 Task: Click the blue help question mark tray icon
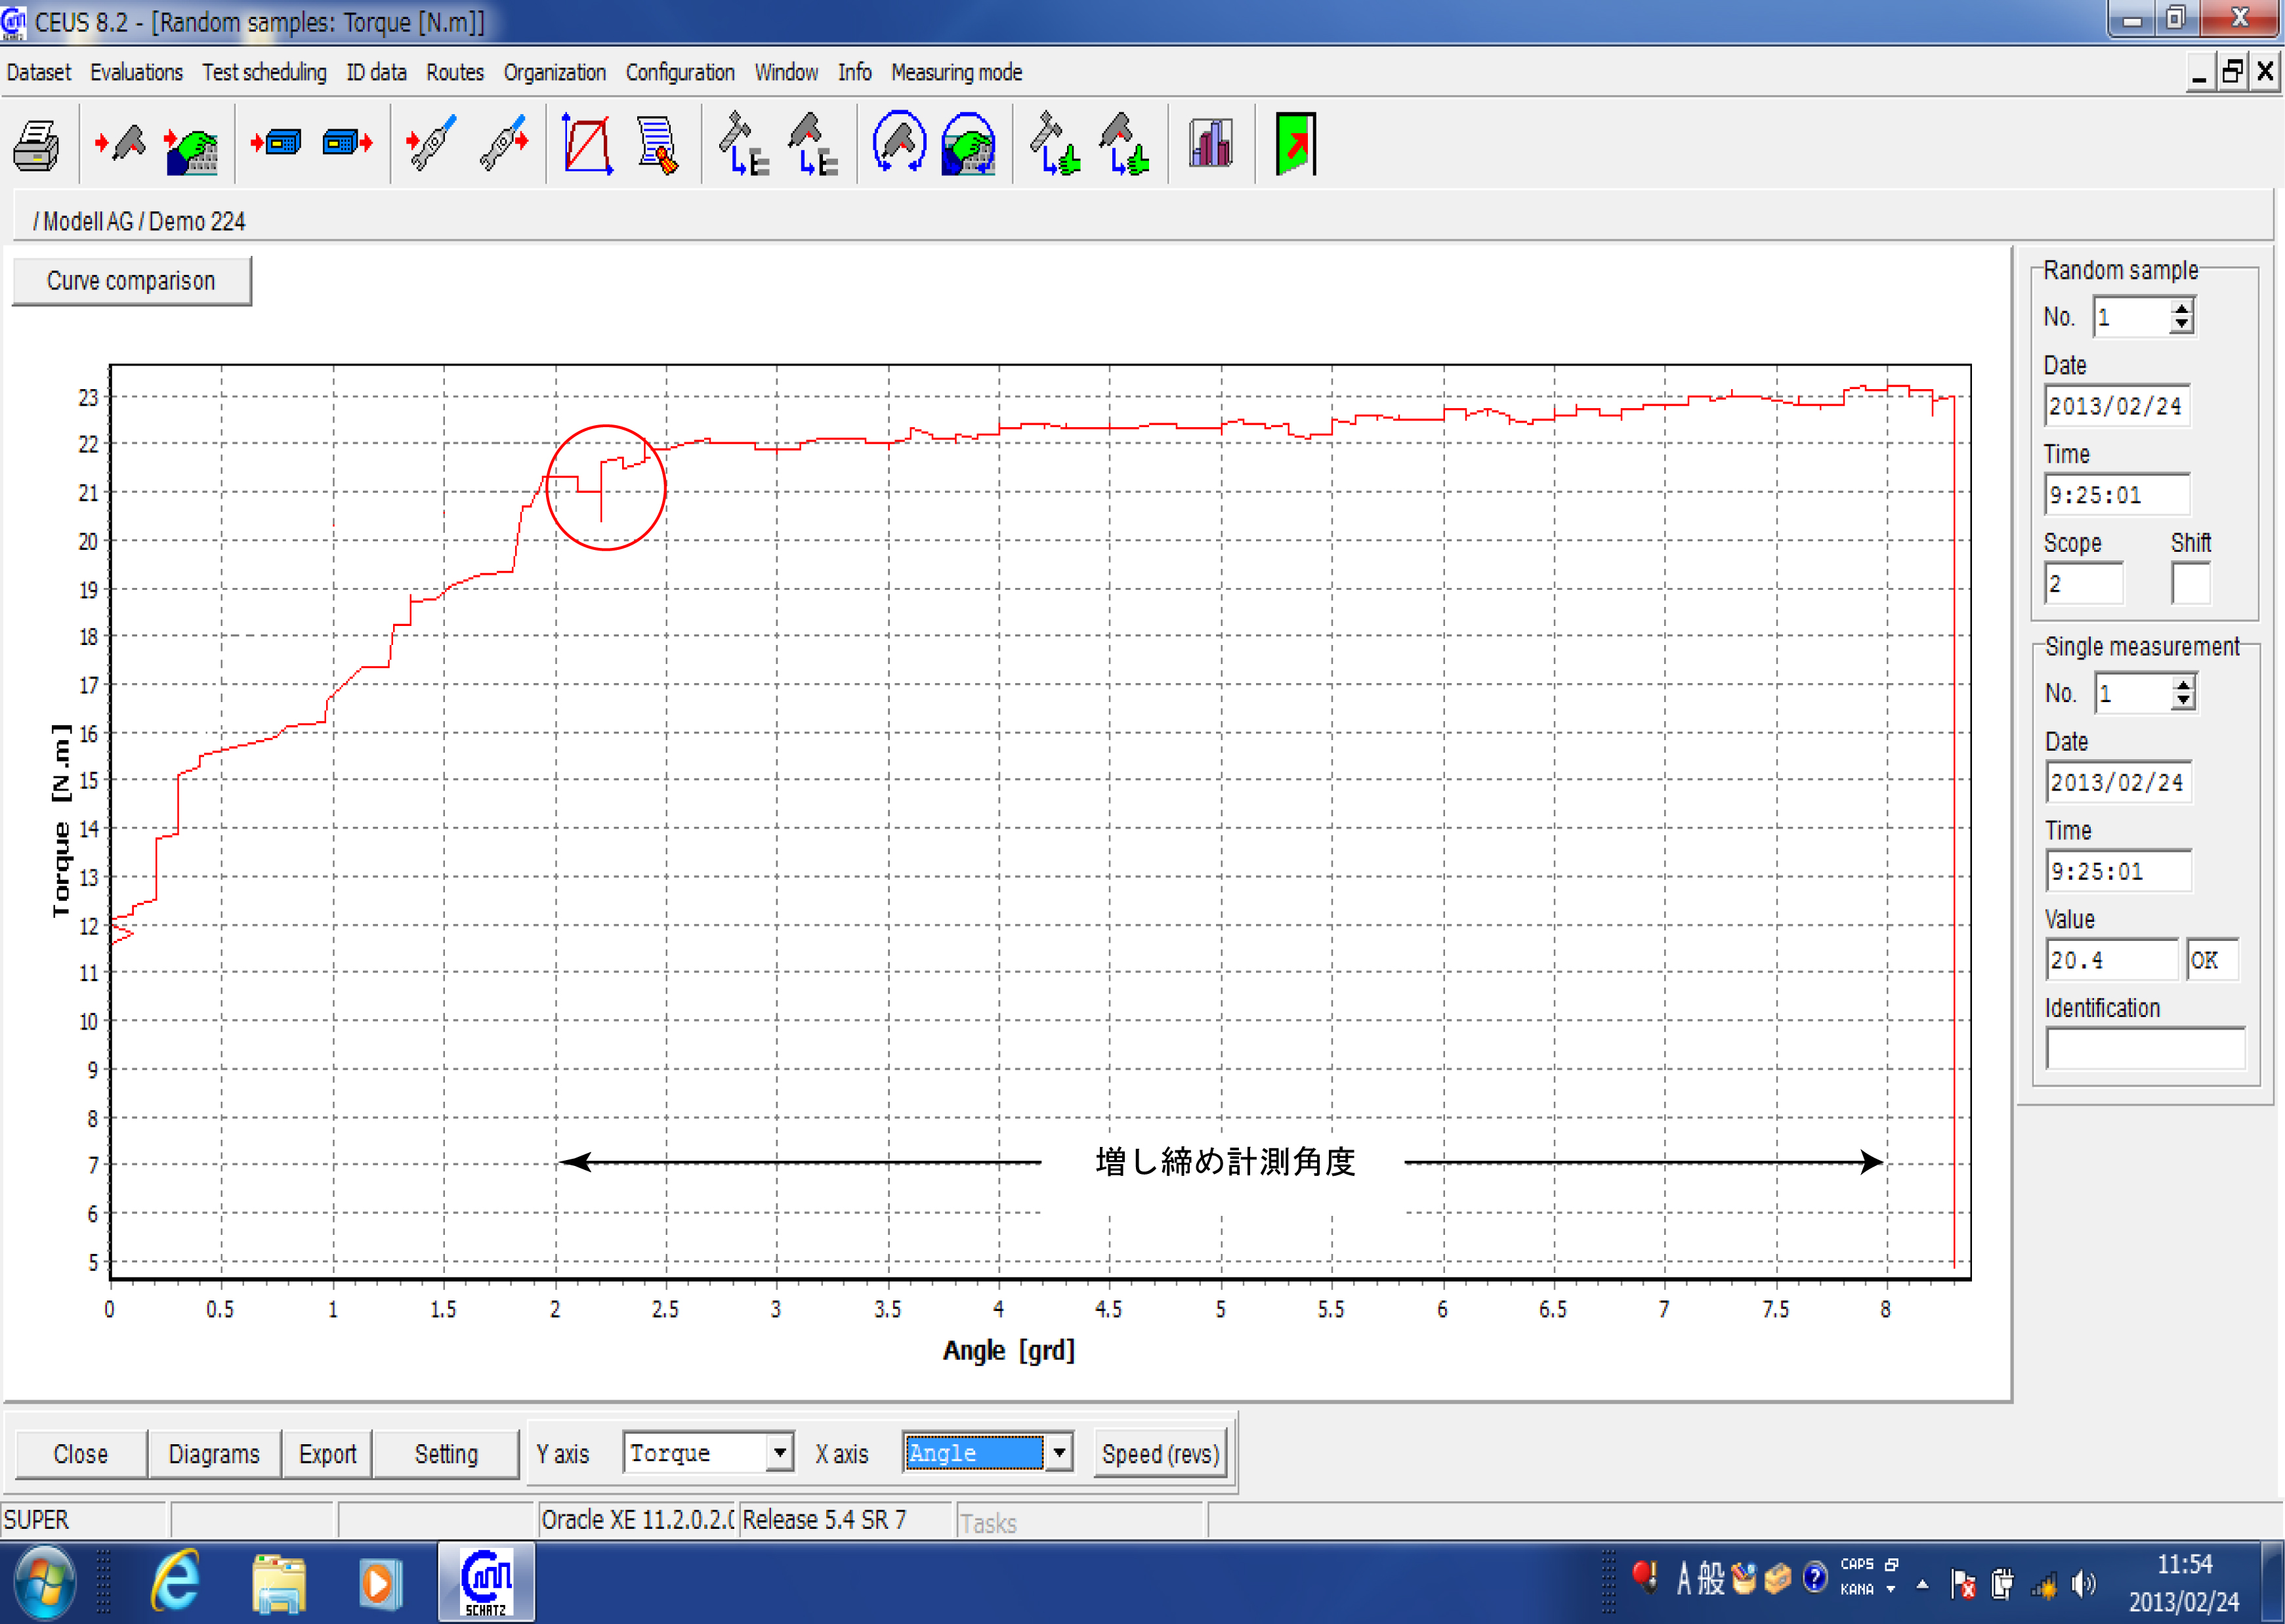[x=1815, y=1578]
